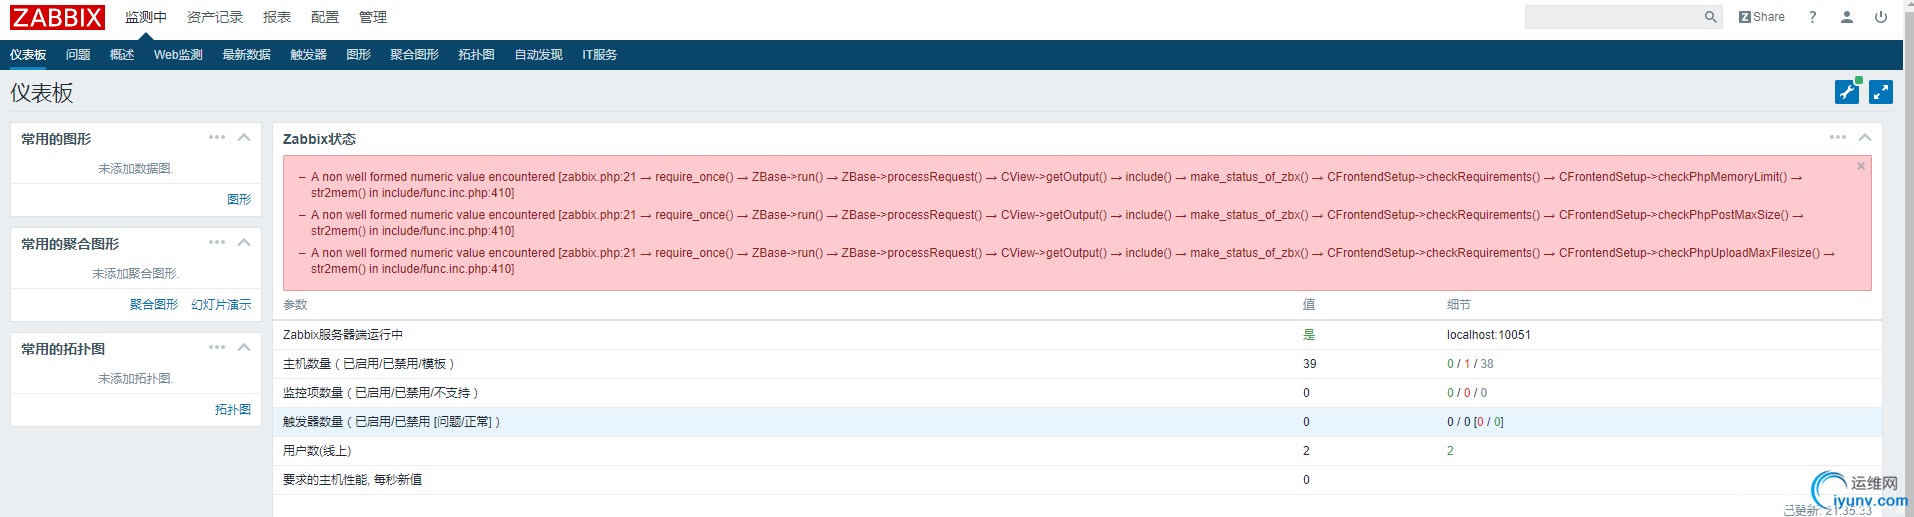The height and width of the screenshot is (517, 1914).
Task: Click the 要求的主机性能, 每秒新值 row label
Action: click(x=352, y=480)
